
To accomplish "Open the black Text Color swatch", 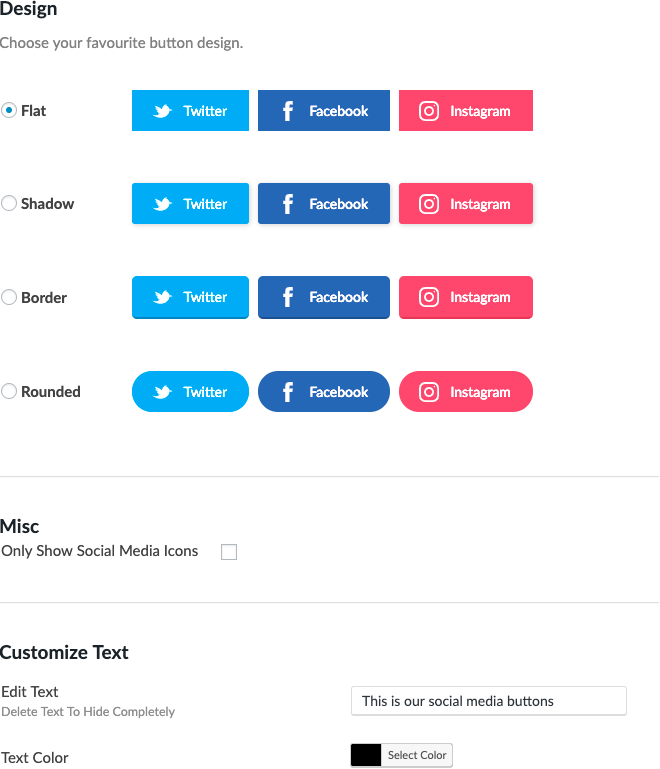I will [366, 755].
